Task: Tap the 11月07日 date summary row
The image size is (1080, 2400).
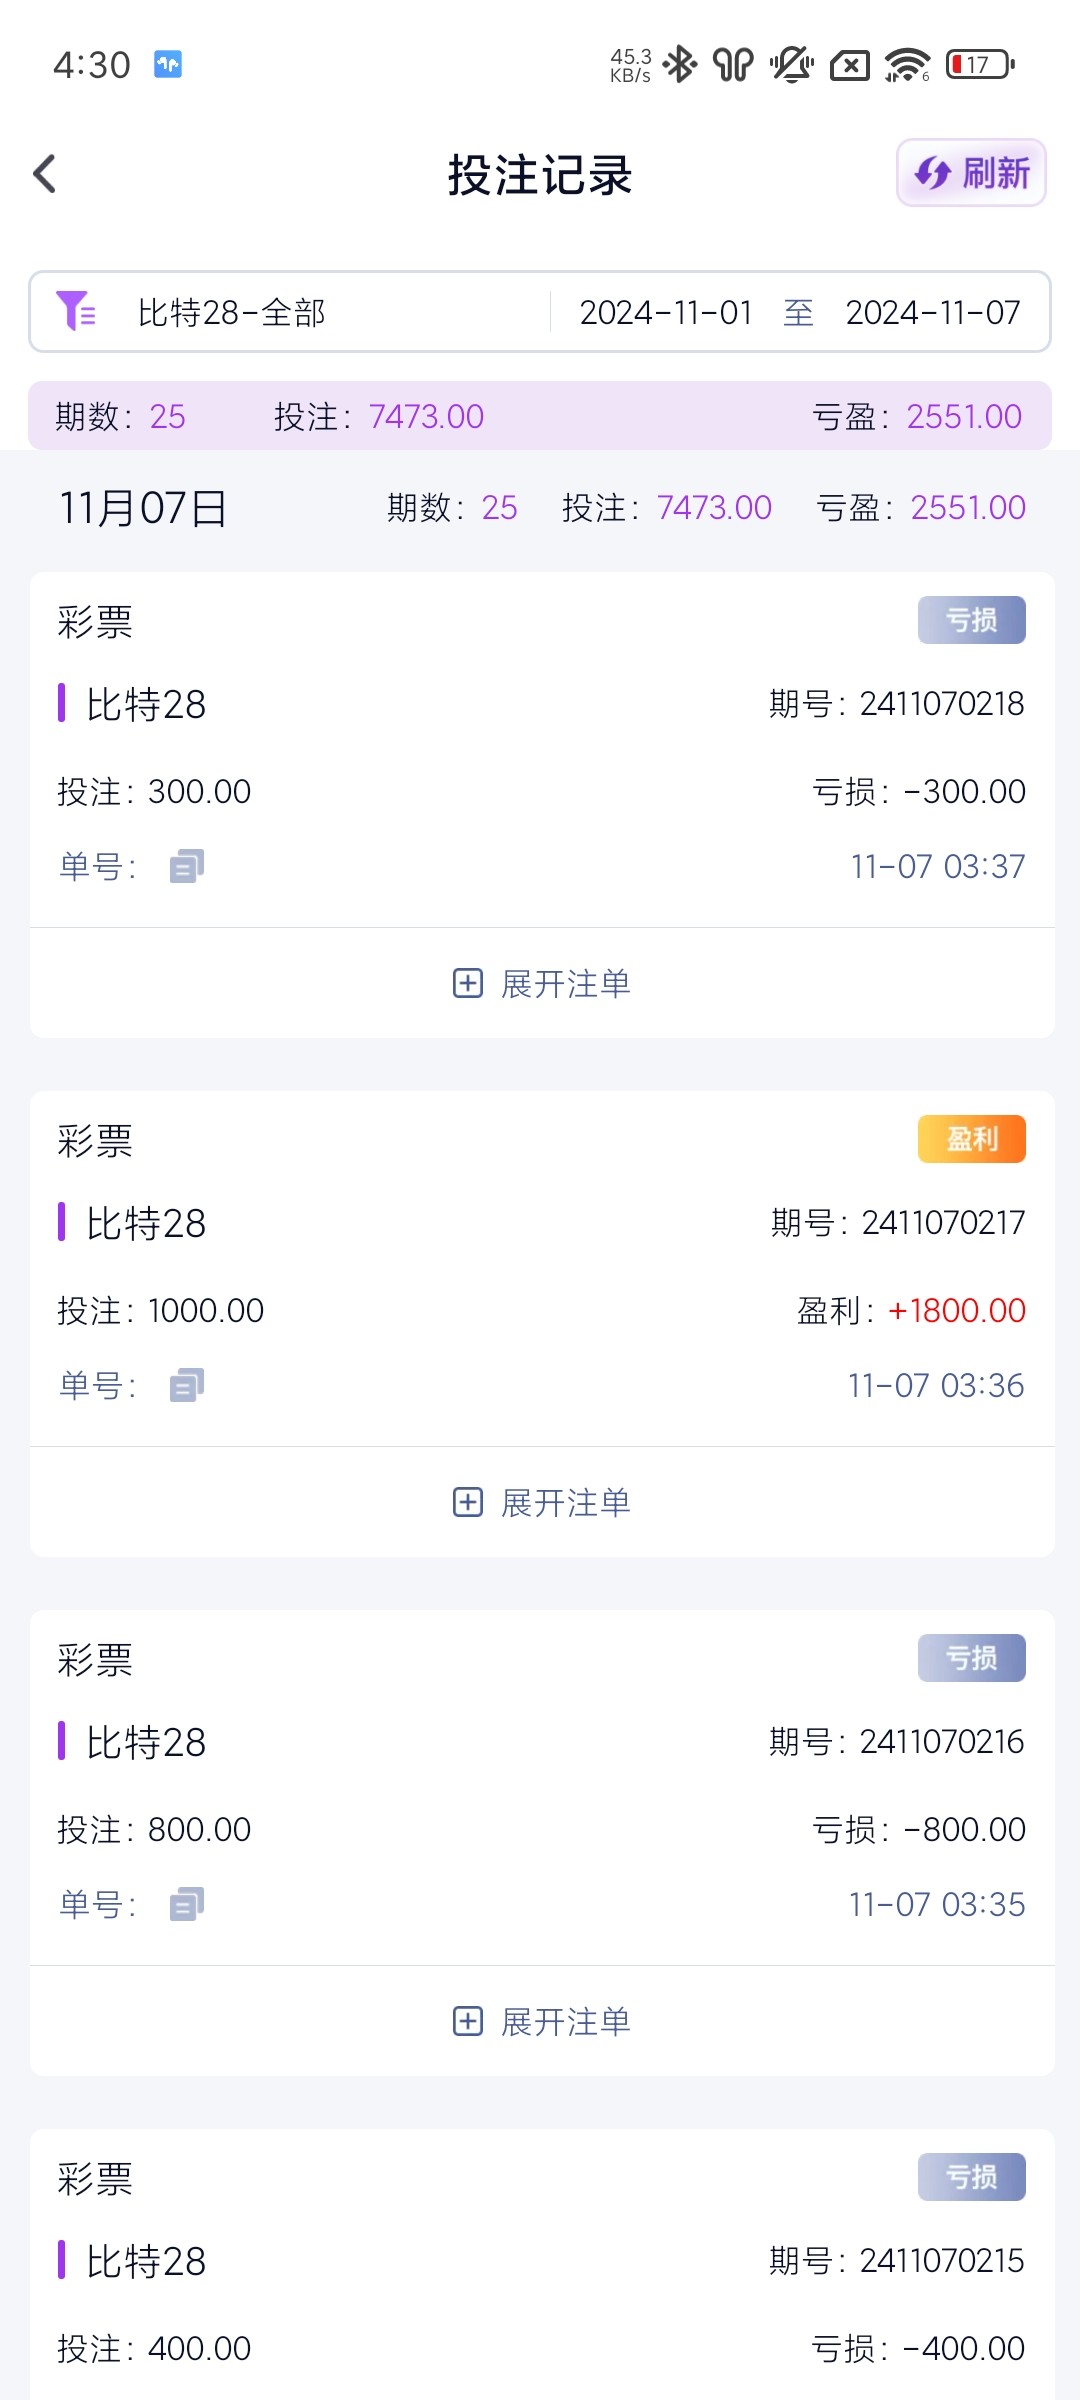Action: (x=540, y=508)
